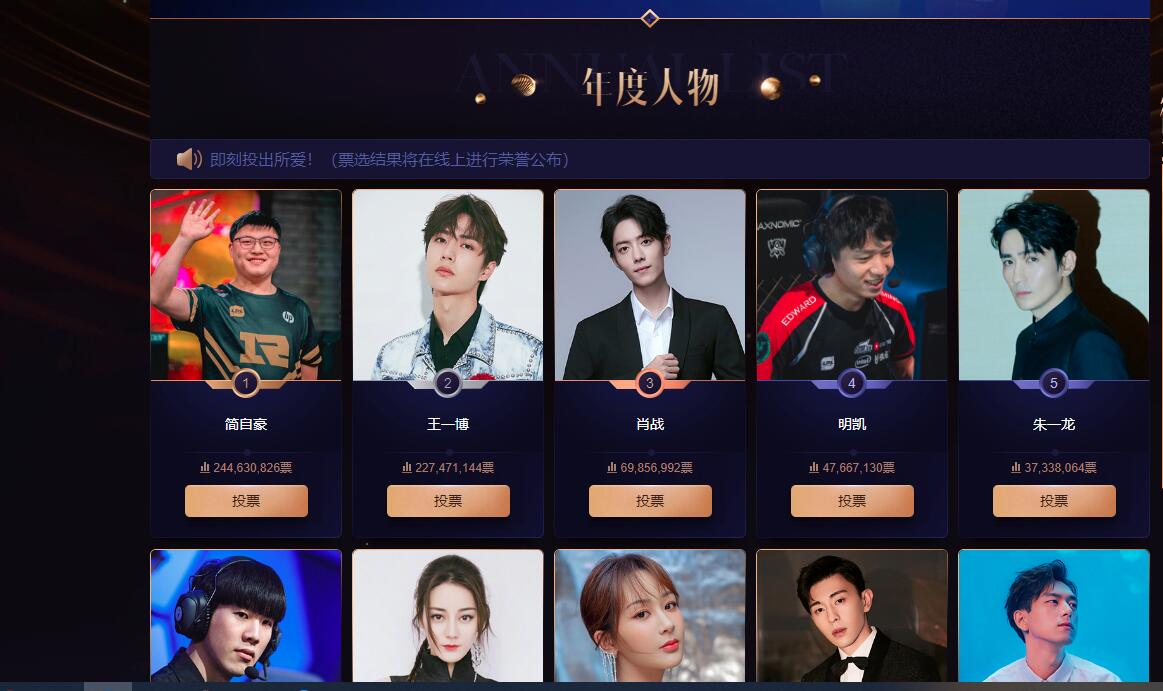
Task: Cast a vote for 肖战
Action: click(650, 501)
